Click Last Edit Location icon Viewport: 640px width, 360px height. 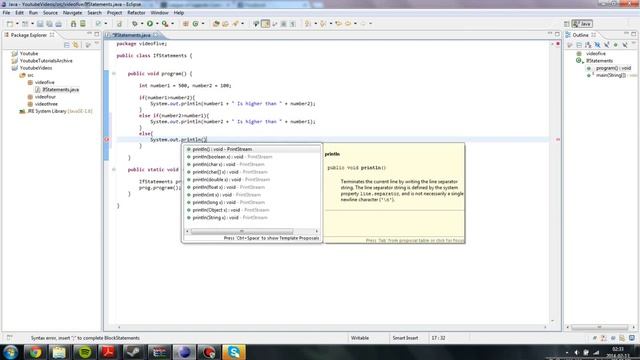pyautogui.click(x=338, y=24)
